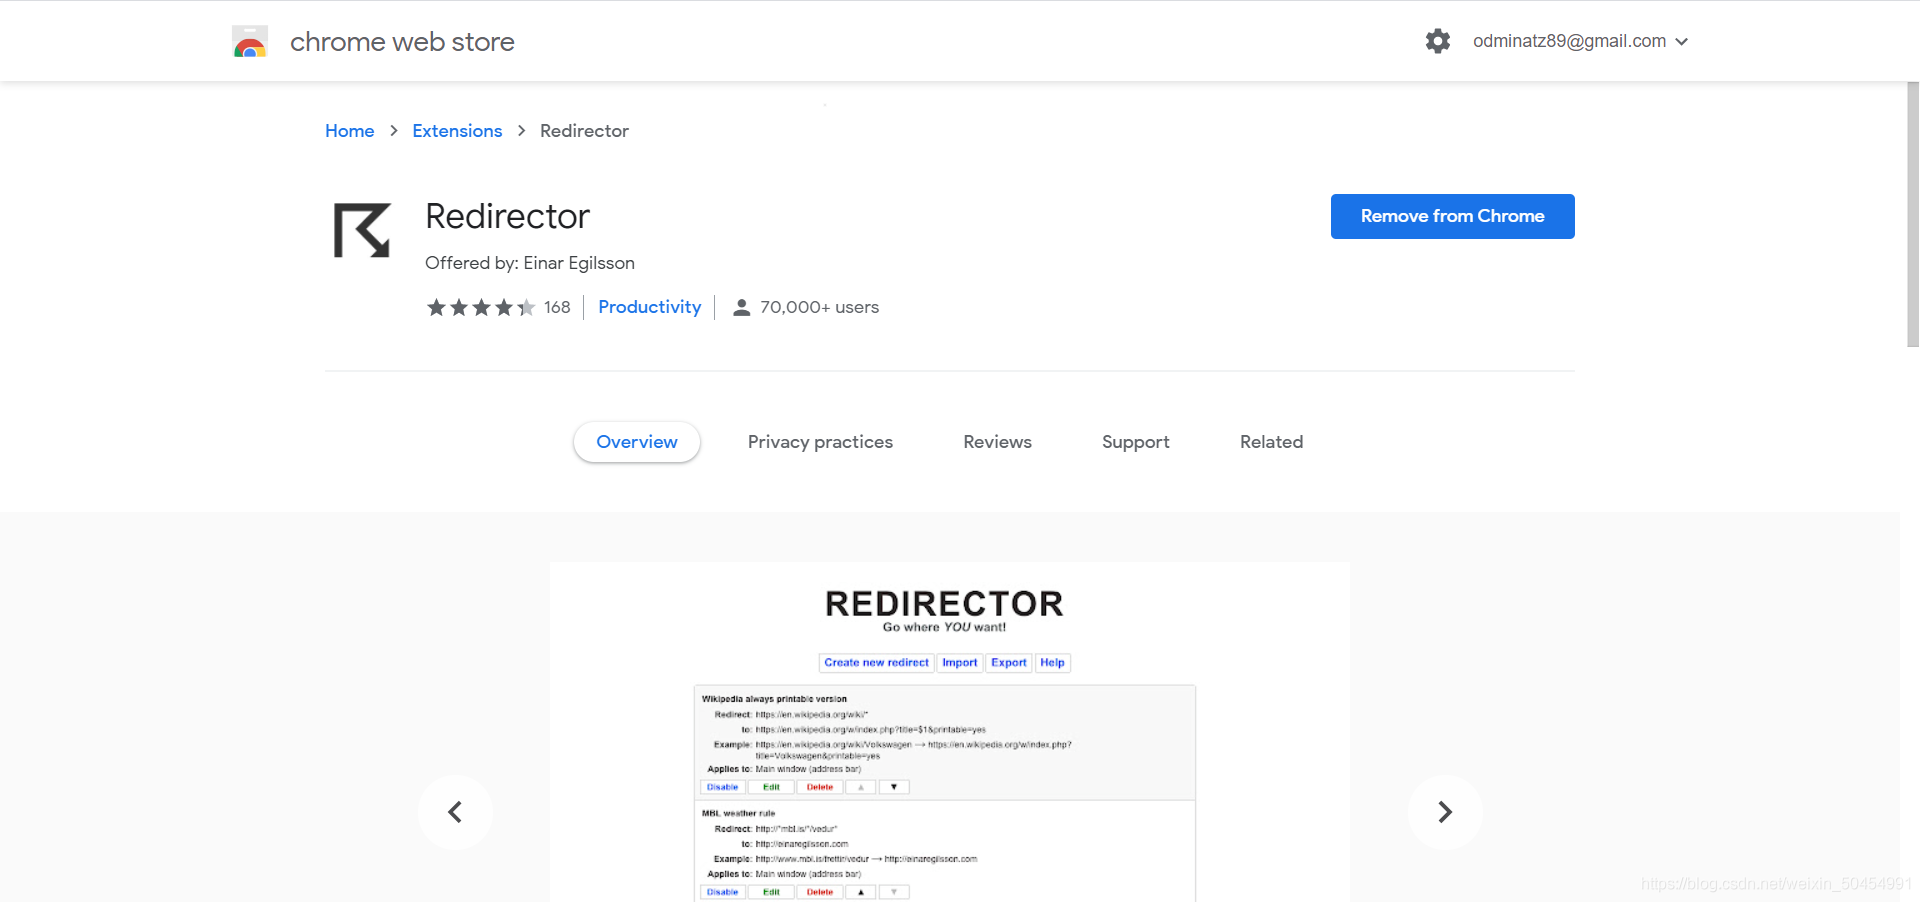Click the 168 ratings count
This screenshot has width=1920, height=902.
(557, 307)
